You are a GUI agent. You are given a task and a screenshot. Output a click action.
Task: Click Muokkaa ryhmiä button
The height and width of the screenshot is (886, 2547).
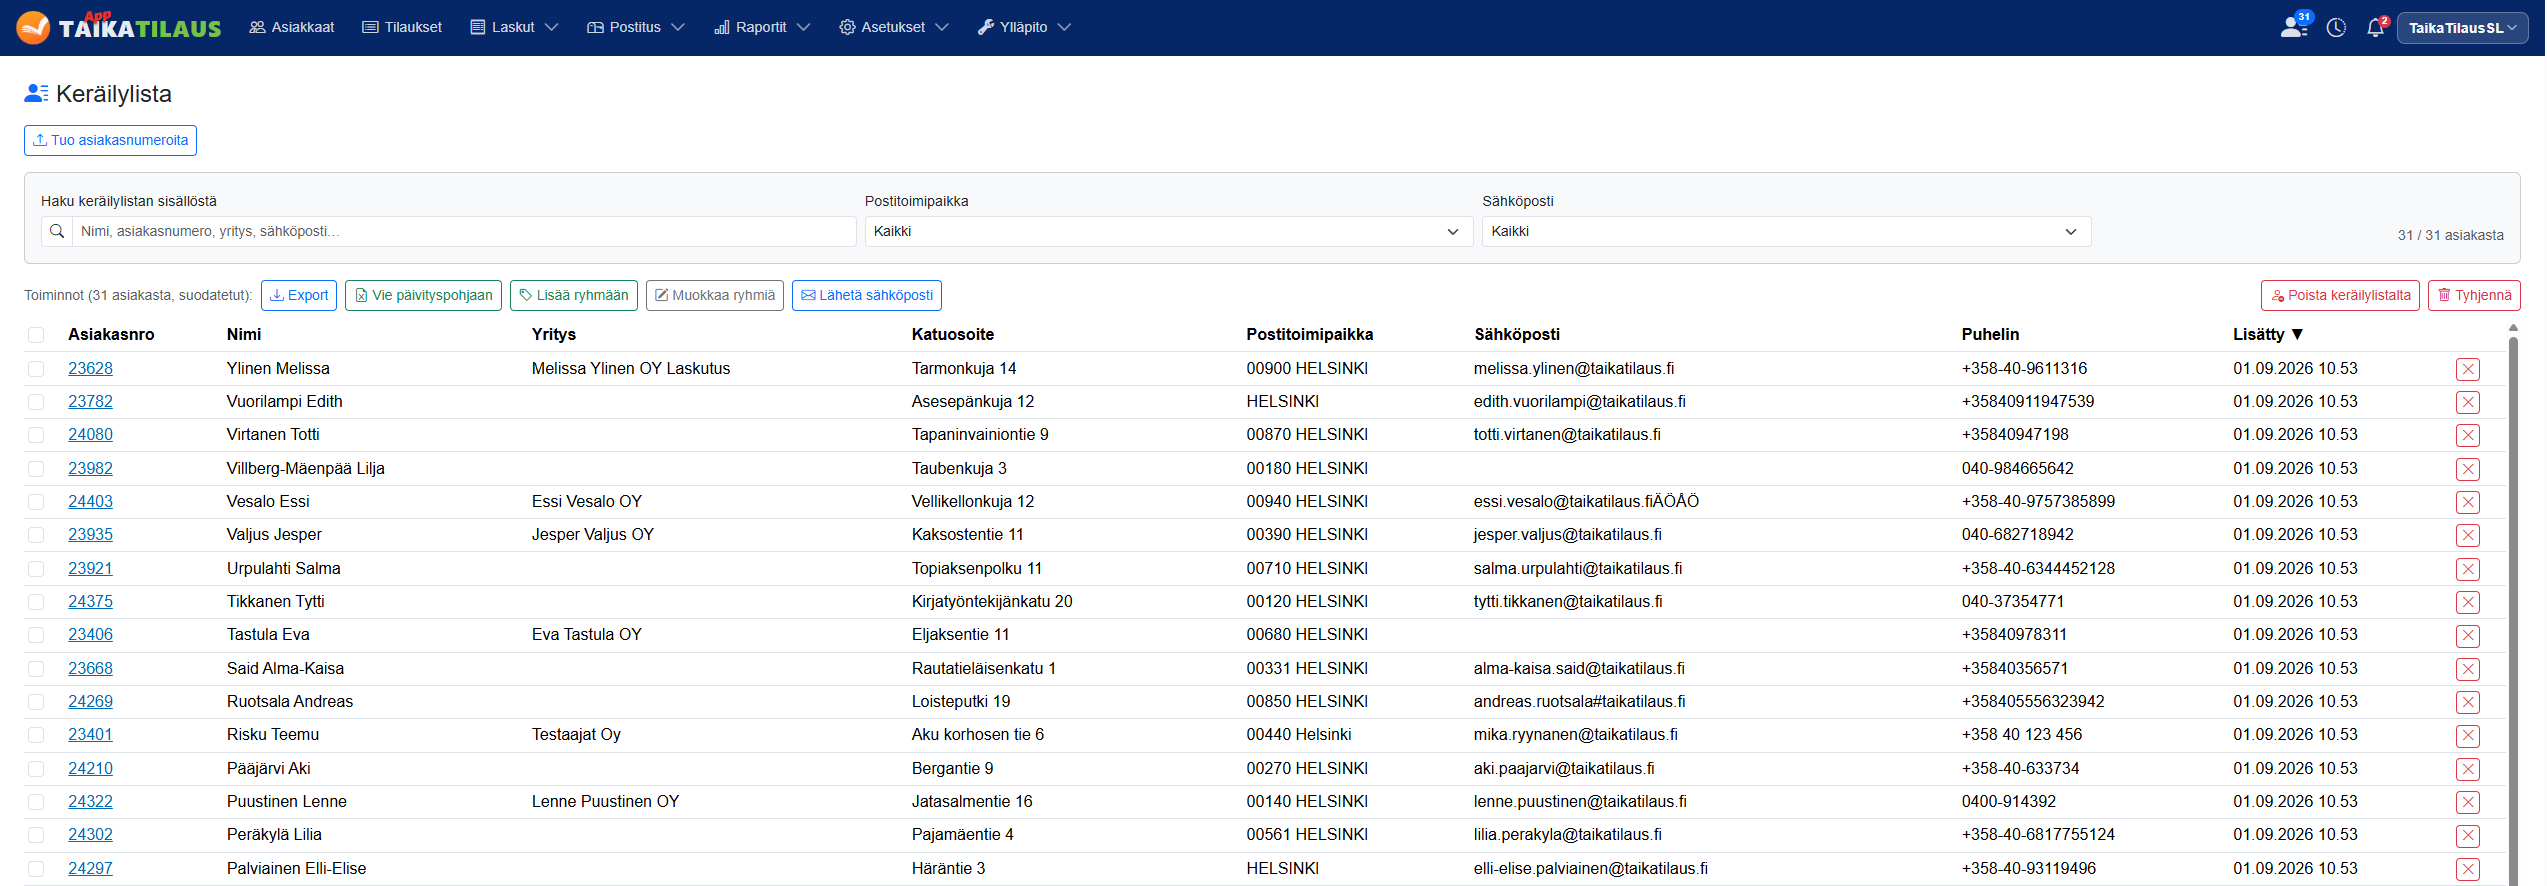coord(715,295)
